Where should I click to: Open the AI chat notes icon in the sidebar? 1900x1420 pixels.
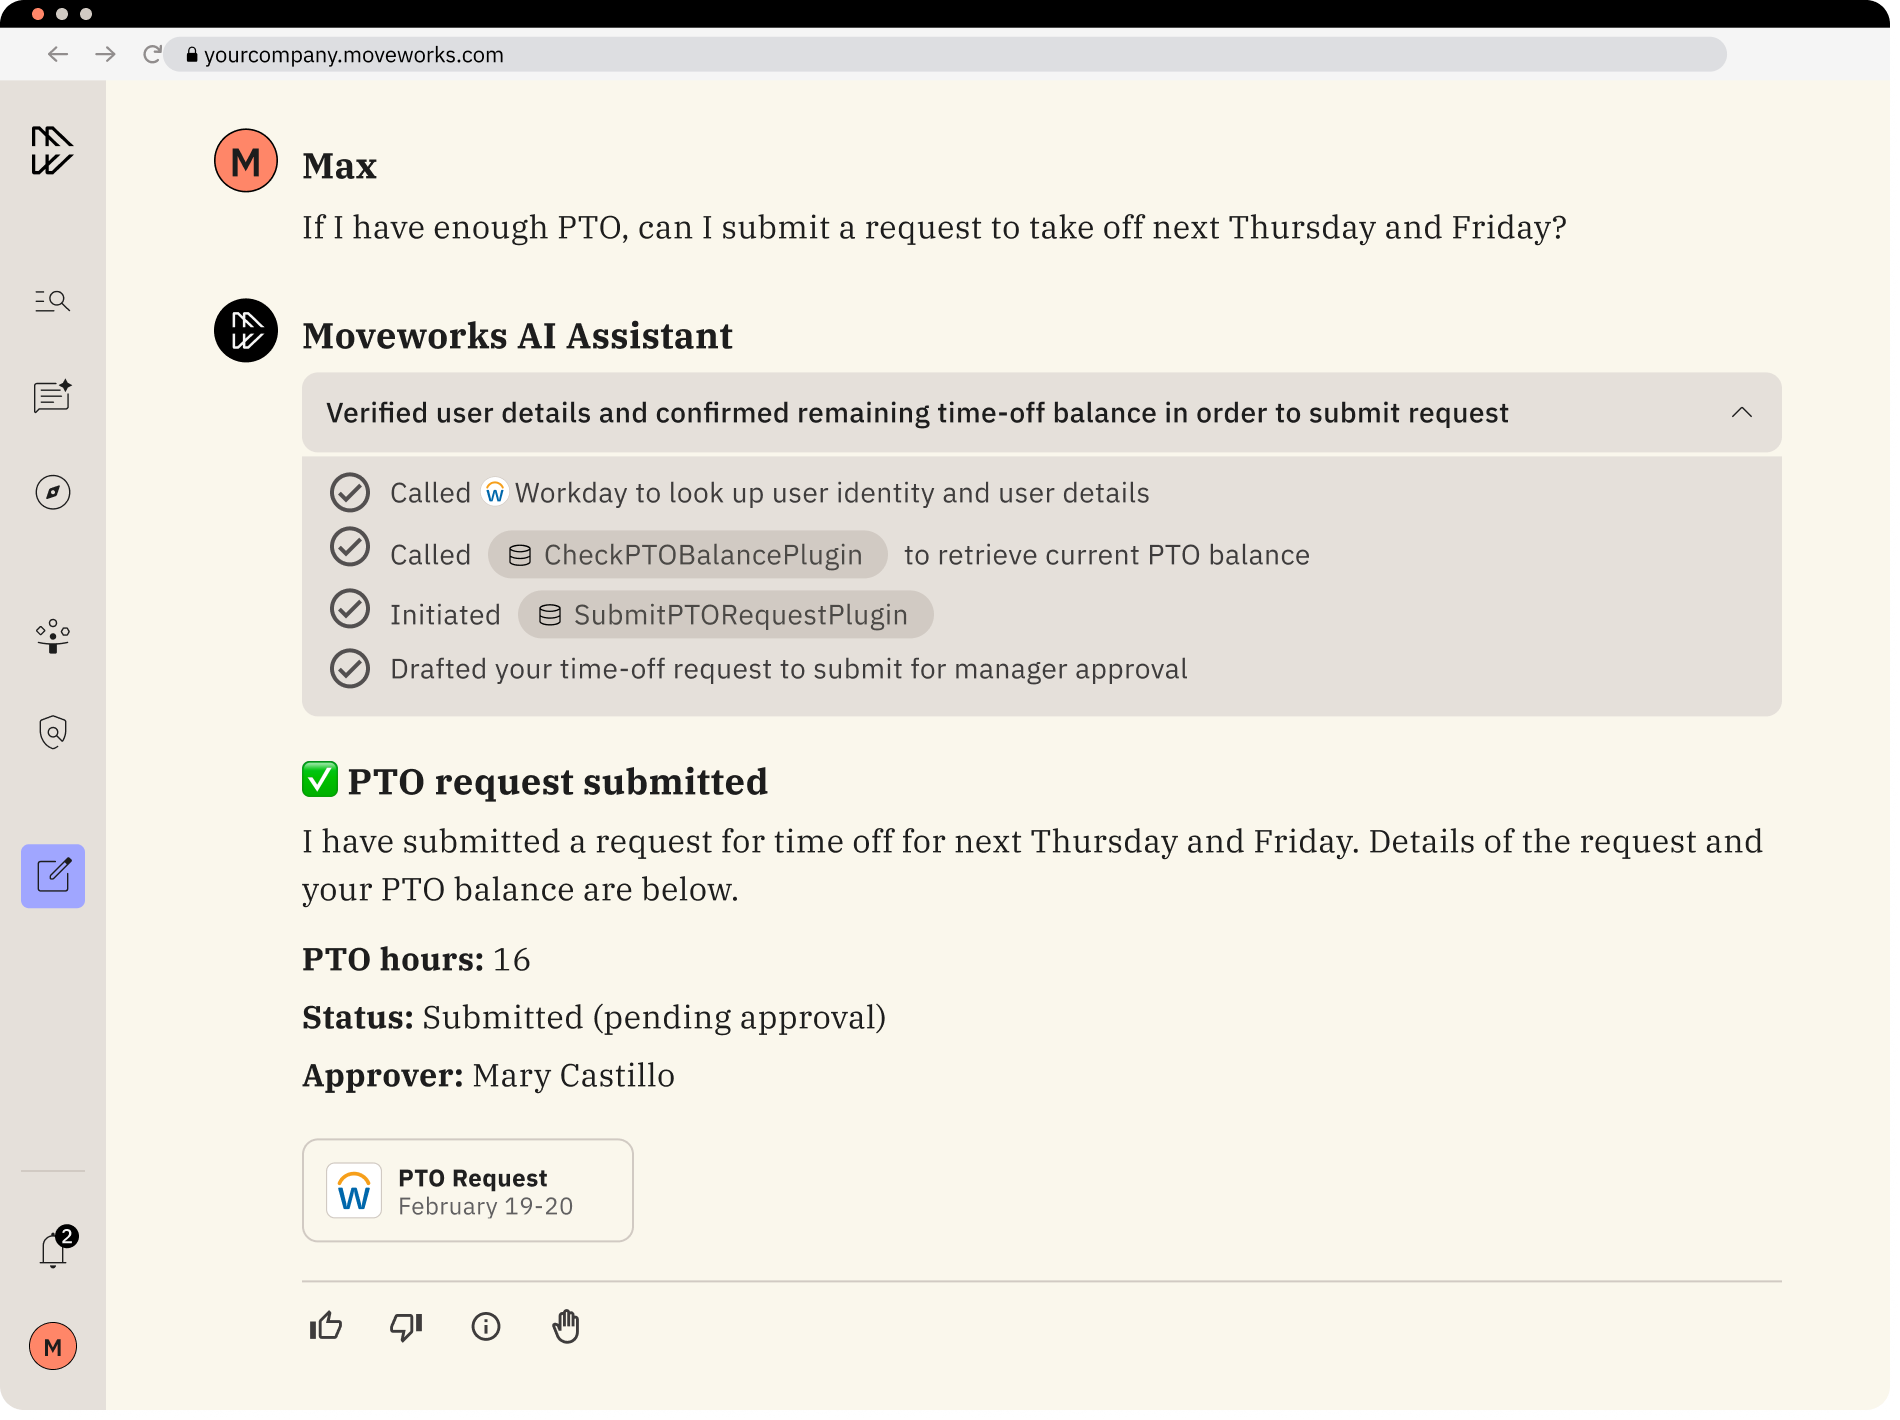52,396
